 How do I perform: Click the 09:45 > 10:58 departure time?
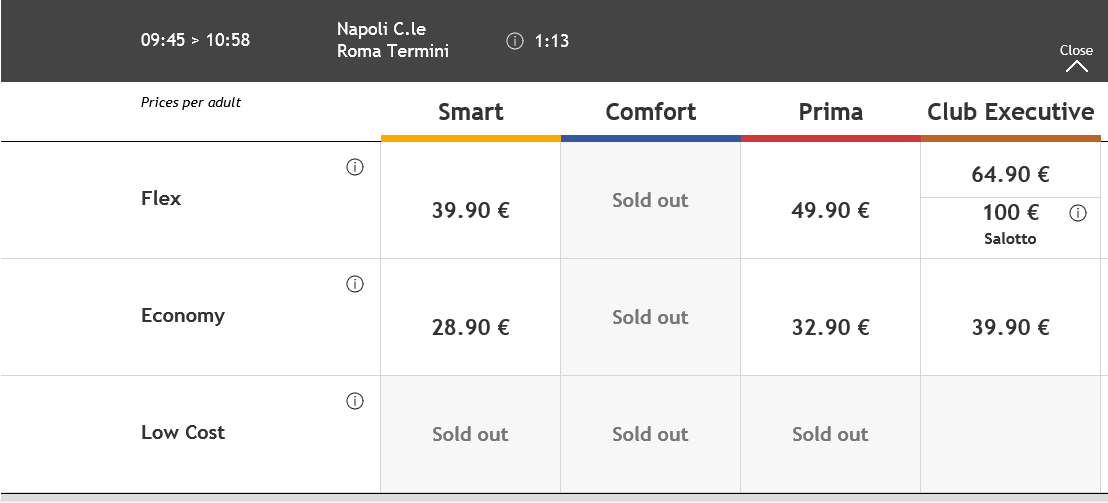(195, 40)
